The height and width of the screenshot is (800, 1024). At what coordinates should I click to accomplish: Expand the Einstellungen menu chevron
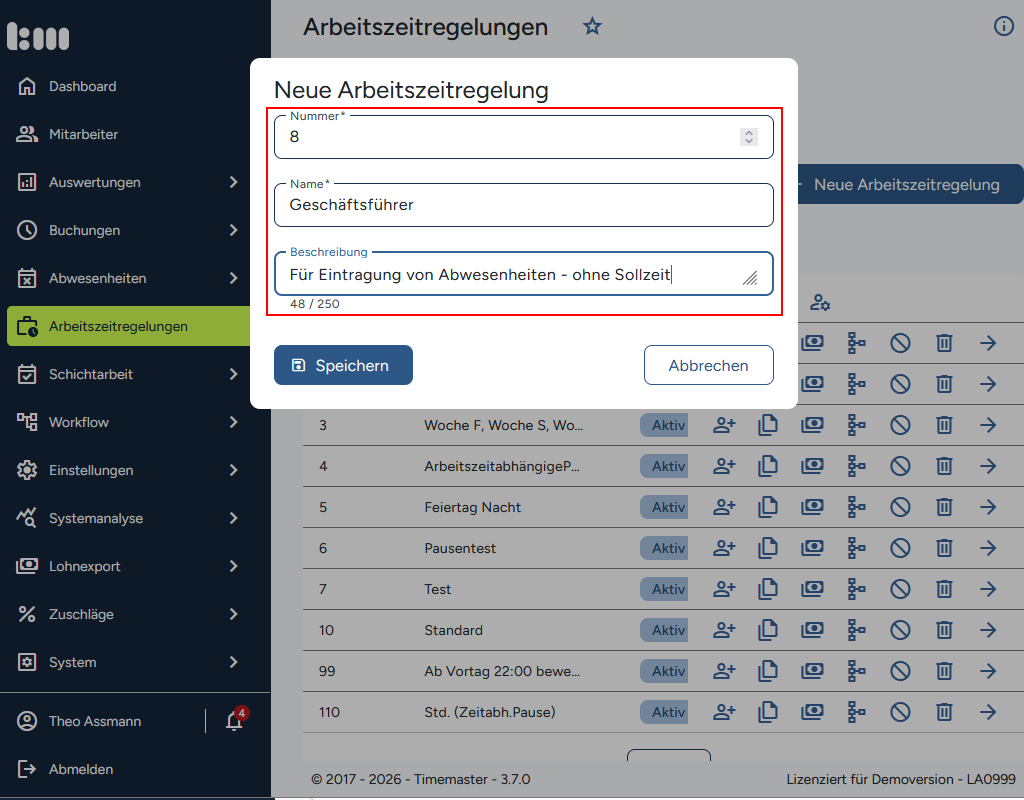coord(234,470)
